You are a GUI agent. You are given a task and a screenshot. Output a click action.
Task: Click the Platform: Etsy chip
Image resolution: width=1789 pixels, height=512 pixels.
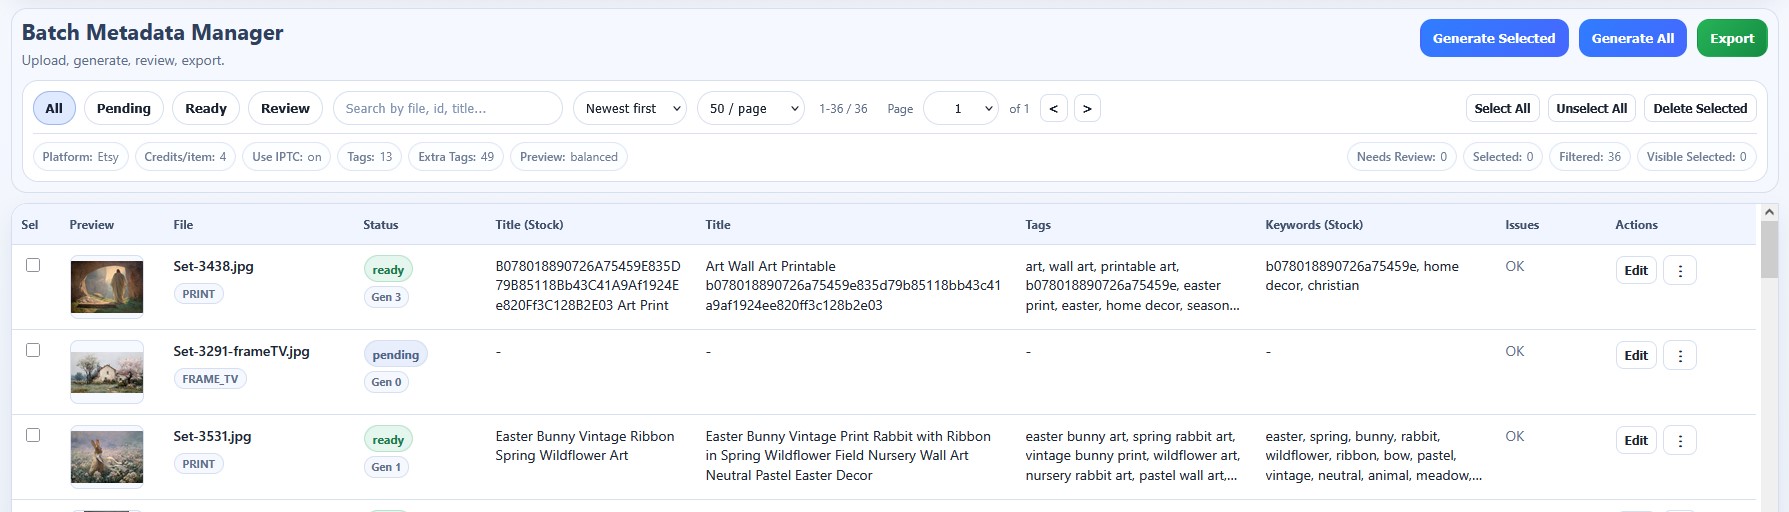point(81,157)
